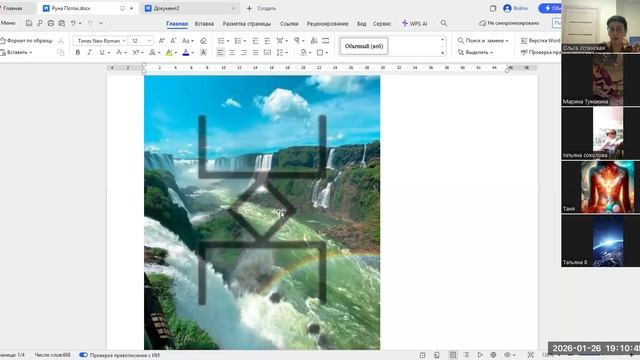Click the Italic formatting button

[x=89, y=53]
